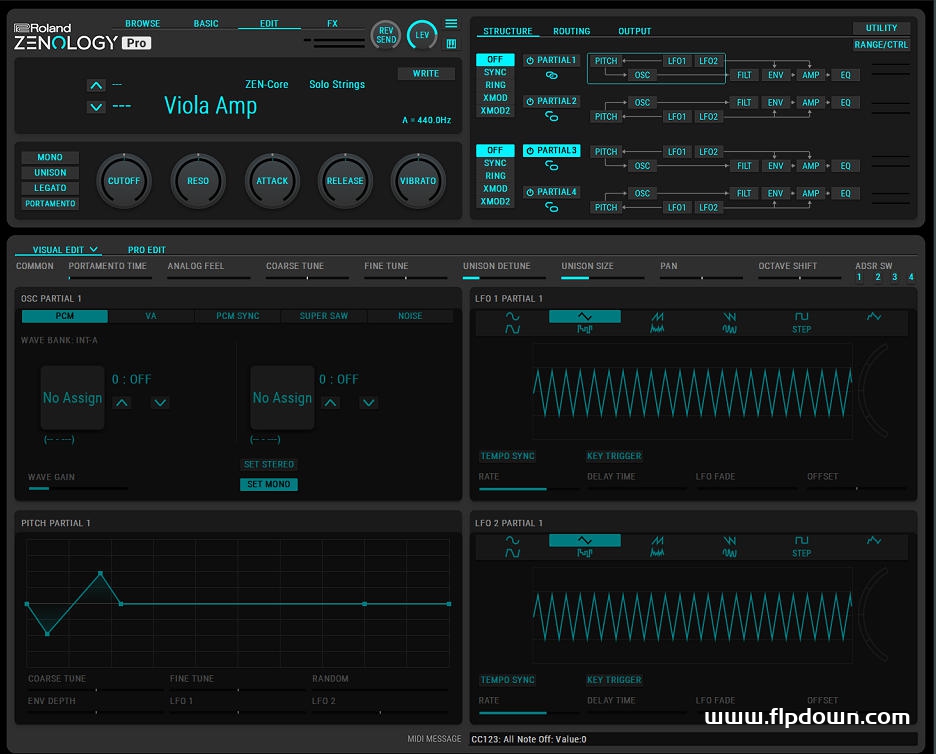Select trapezoid waveform in LFO 1
936x754 pixels.
(x=512, y=330)
